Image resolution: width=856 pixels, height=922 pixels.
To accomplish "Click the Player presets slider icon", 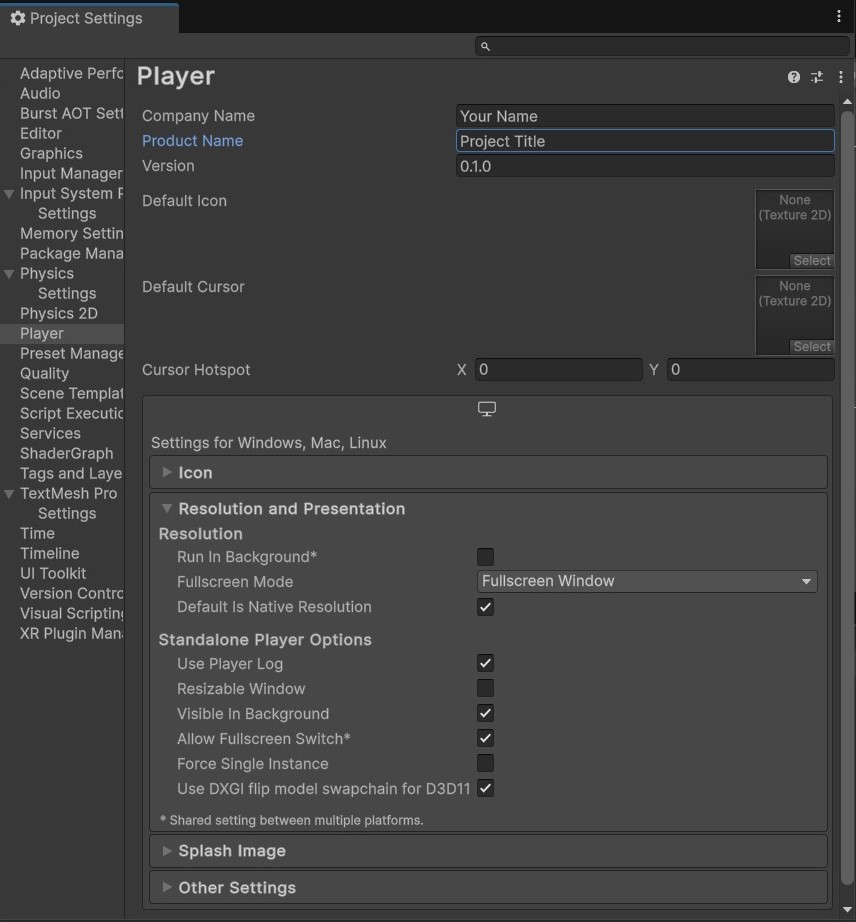I will 817,77.
